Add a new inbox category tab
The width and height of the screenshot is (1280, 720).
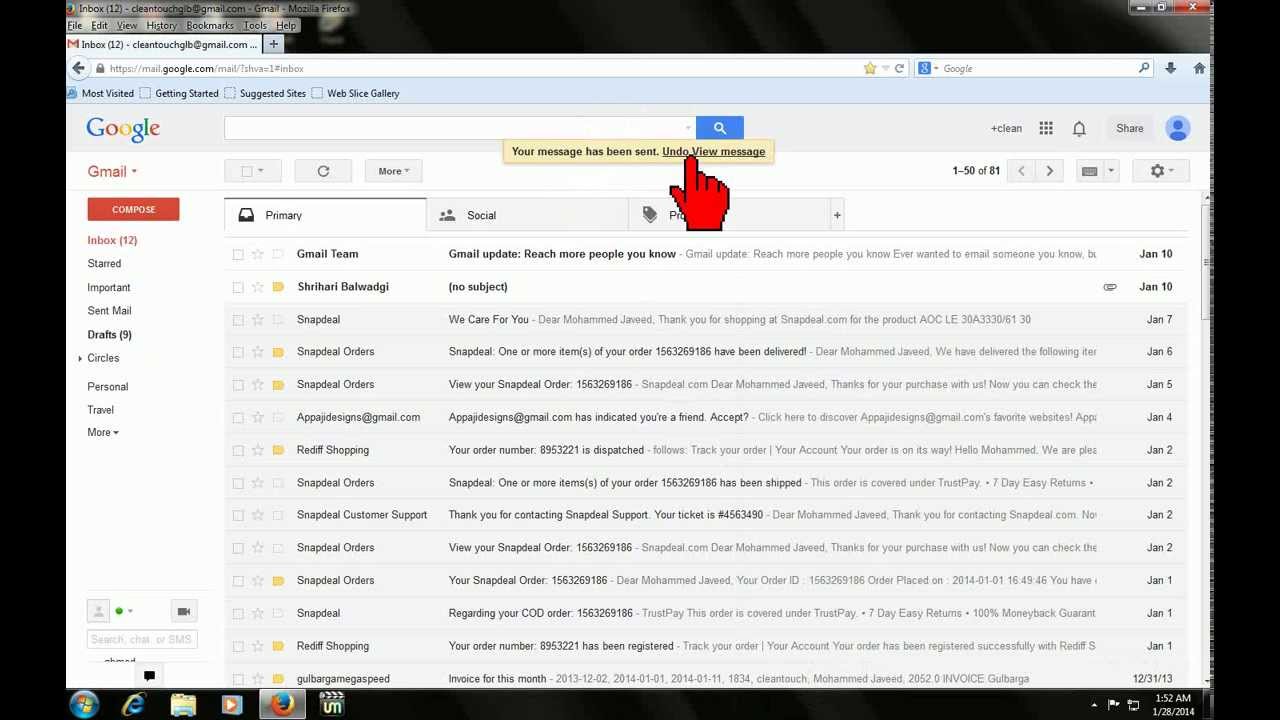point(837,215)
